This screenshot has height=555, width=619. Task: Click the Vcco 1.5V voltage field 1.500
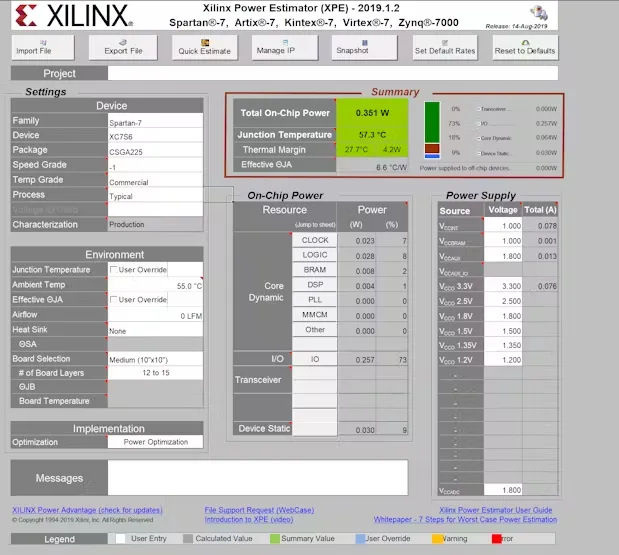tap(503, 330)
